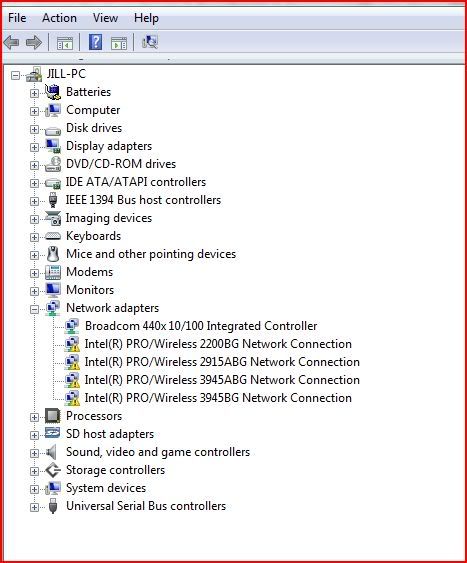Select the JILL-PC label

[66, 74]
